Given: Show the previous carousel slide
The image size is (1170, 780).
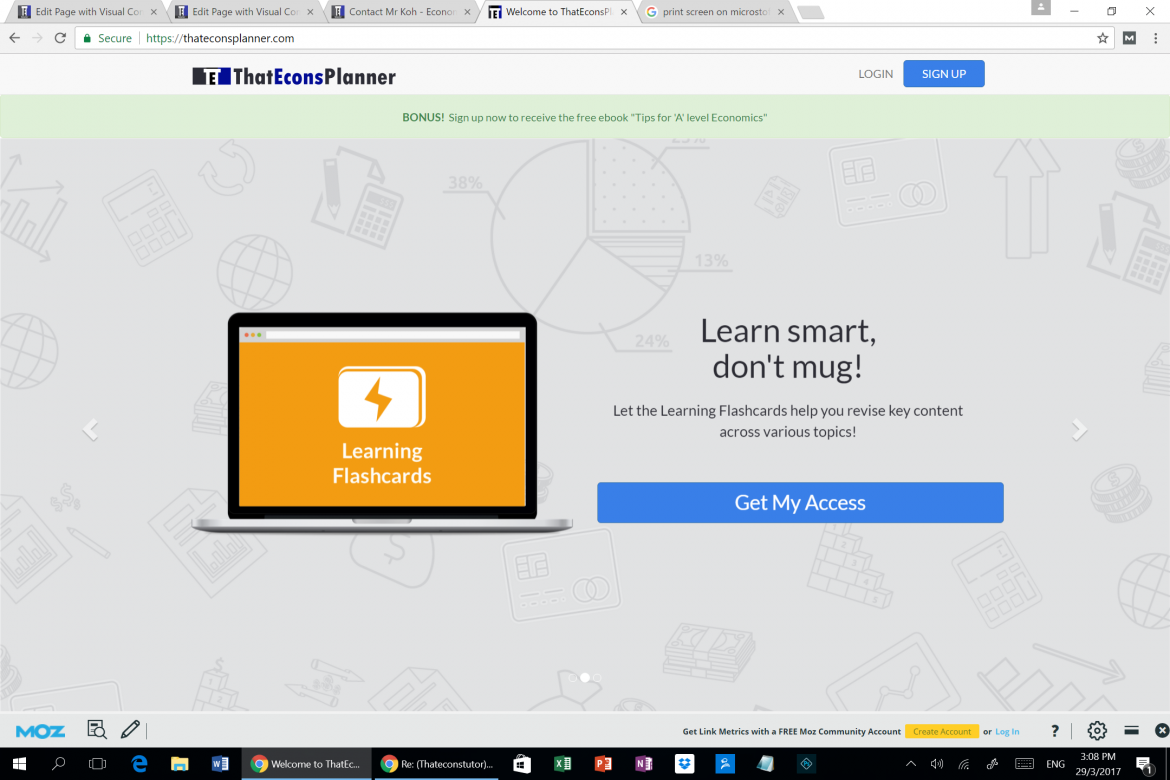Looking at the screenshot, I should coord(90,429).
